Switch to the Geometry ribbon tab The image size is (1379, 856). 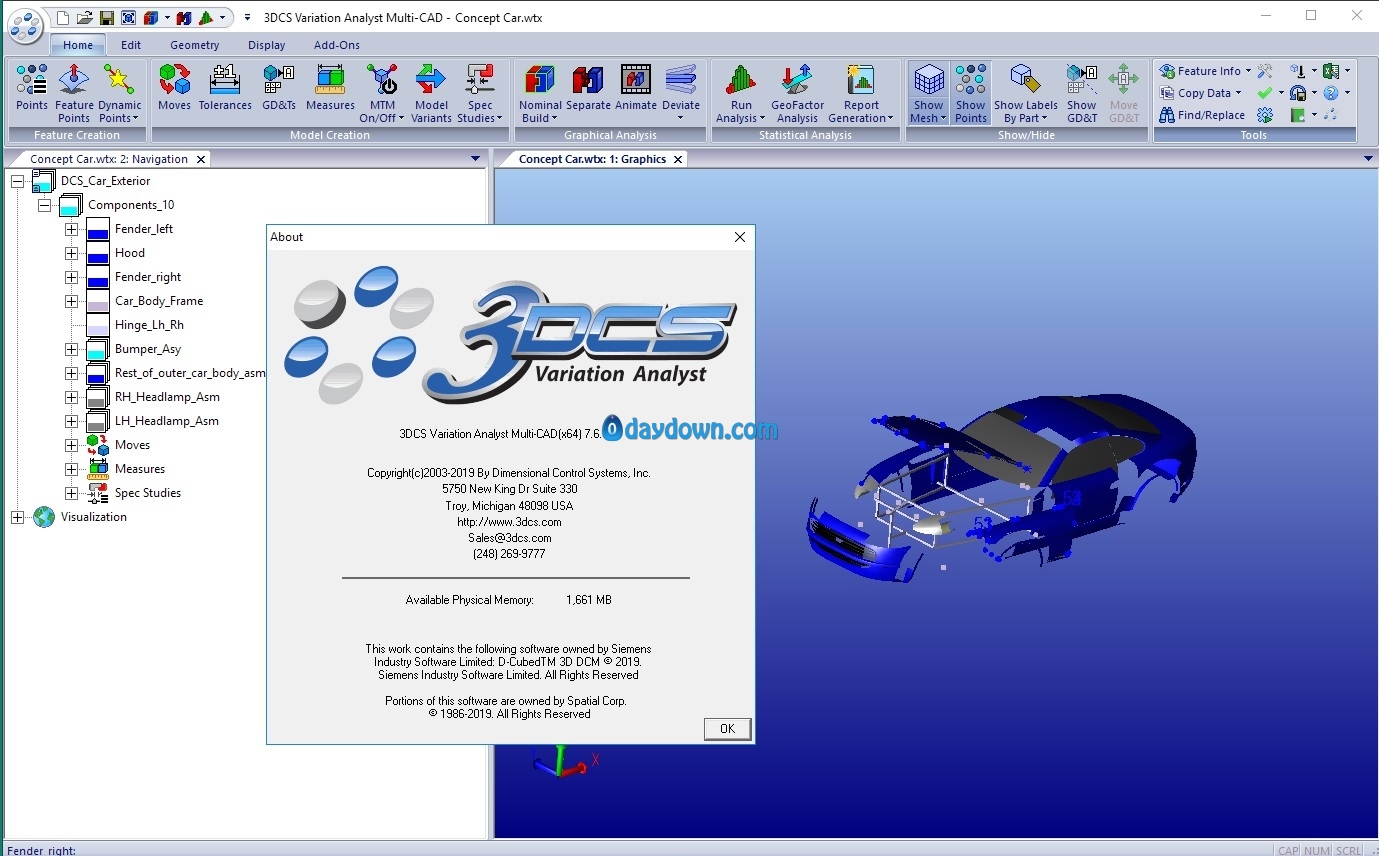coord(195,45)
